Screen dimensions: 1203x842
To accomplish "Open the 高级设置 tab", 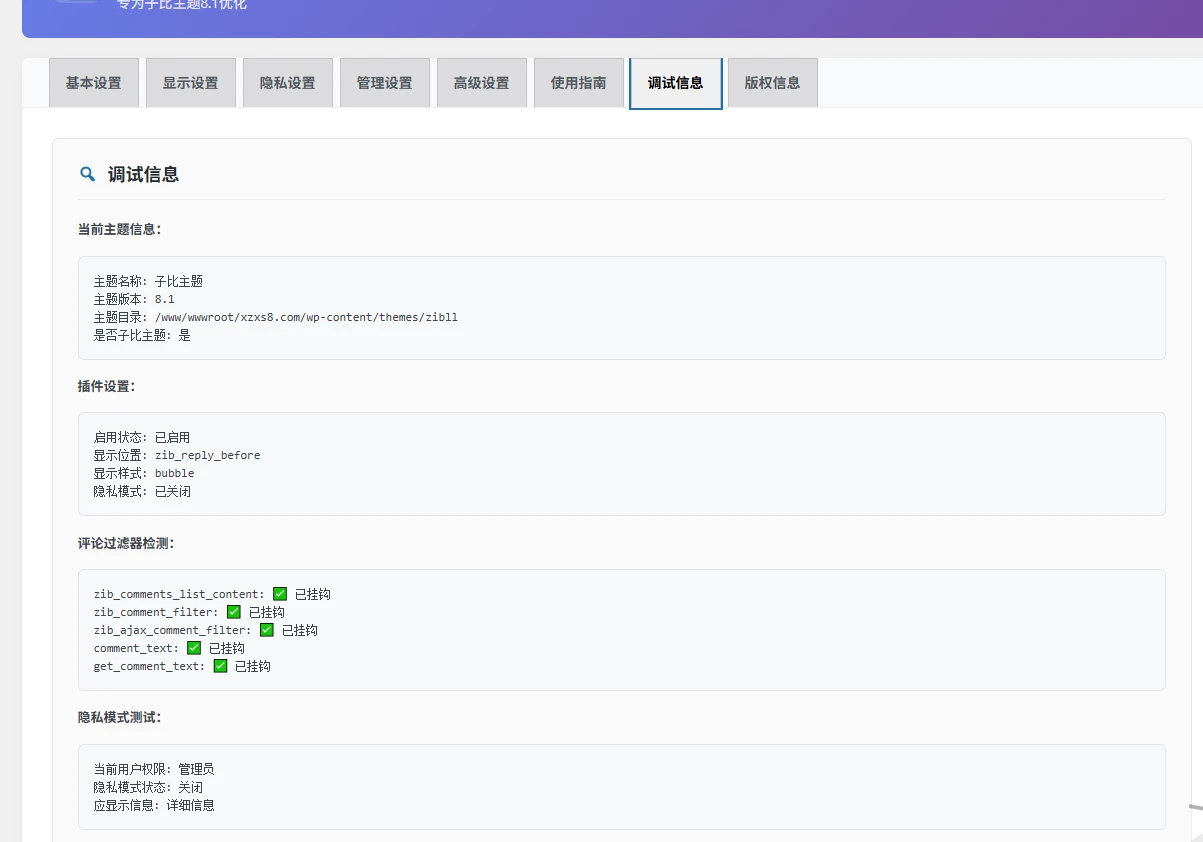I will pyautogui.click(x=482, y=83).
